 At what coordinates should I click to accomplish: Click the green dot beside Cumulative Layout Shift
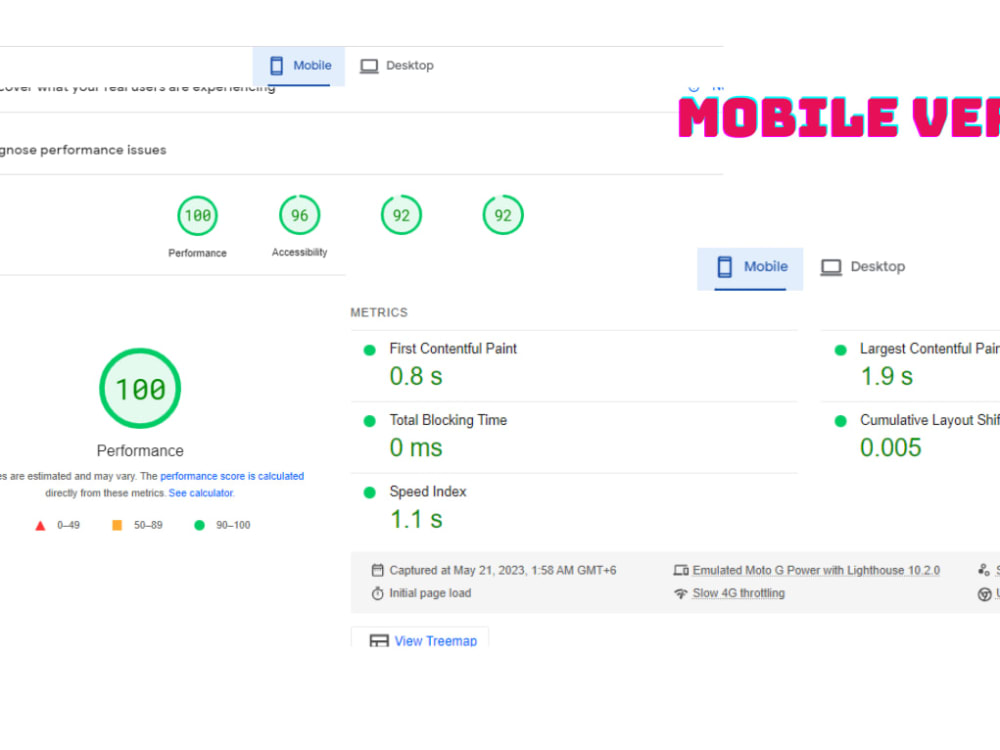[841, 421]
